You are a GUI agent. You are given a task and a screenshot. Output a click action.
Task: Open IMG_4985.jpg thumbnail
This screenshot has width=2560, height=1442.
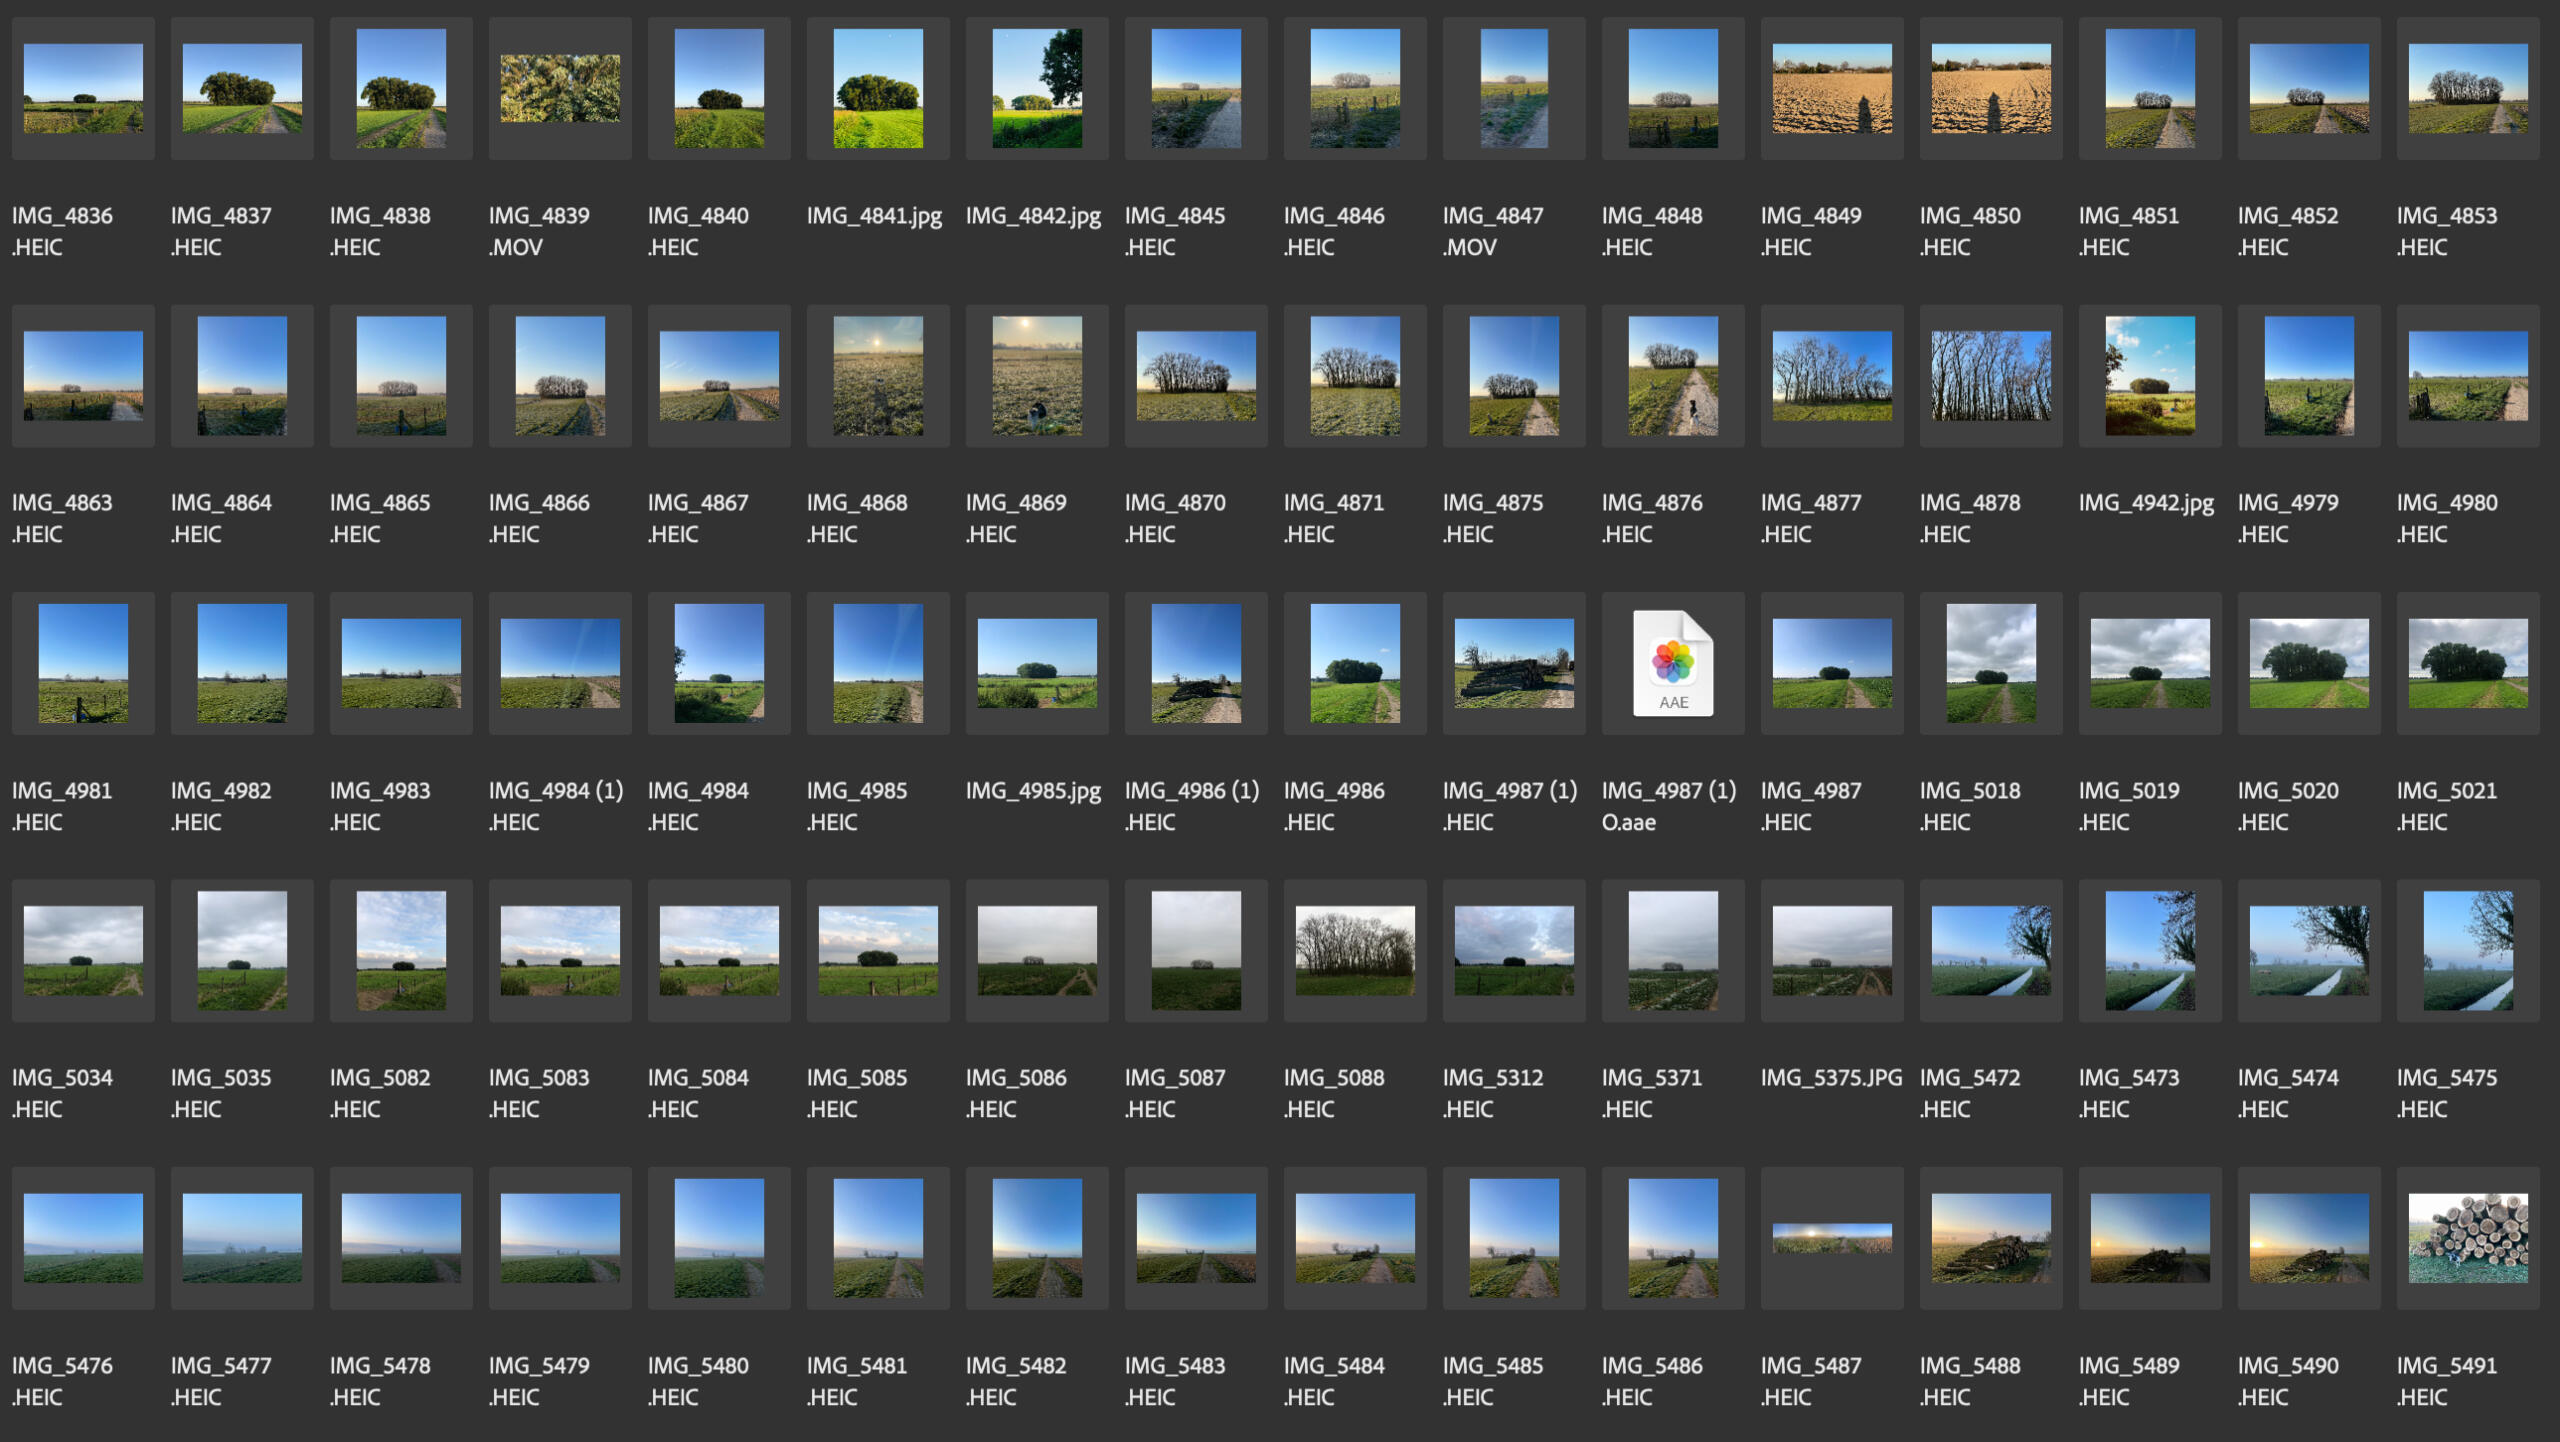coord(1036,663)
